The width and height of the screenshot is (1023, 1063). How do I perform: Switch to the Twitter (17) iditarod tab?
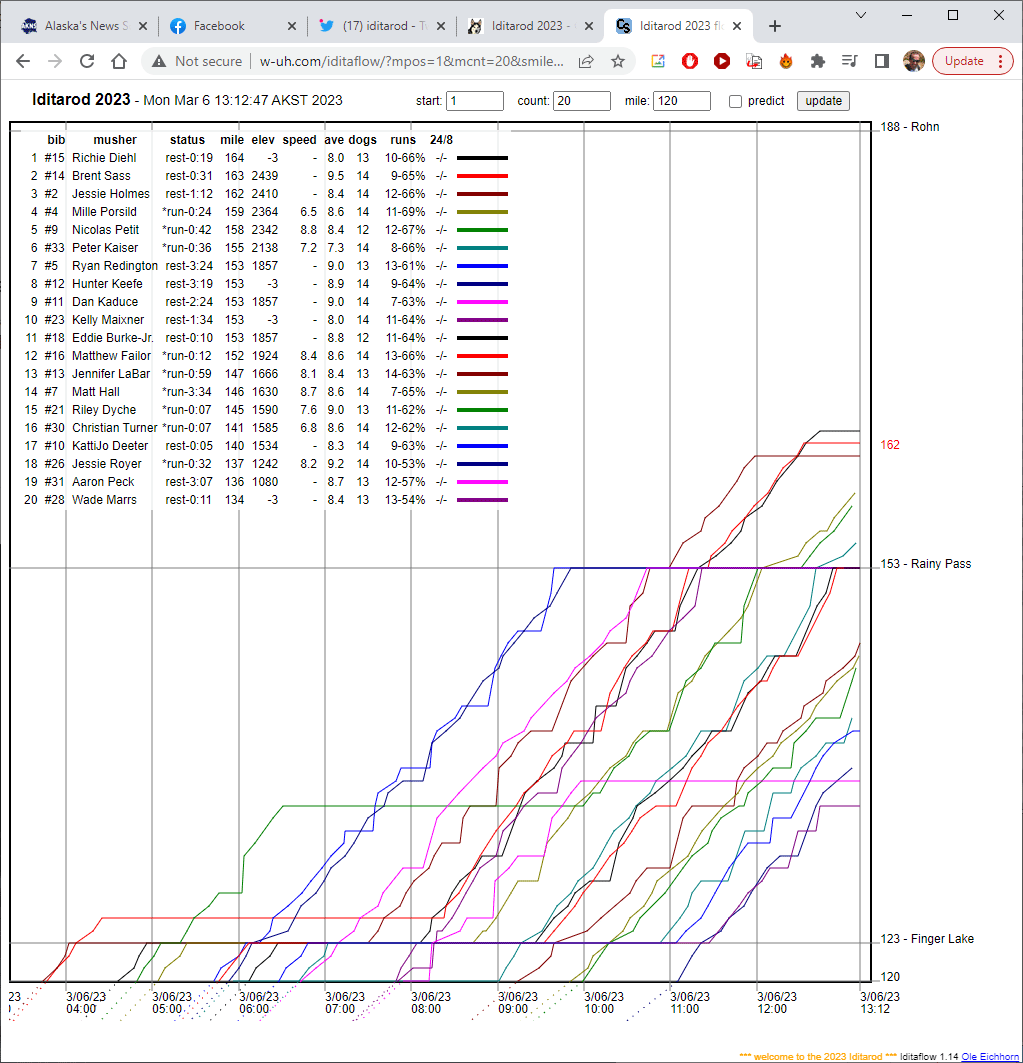pyautogui.click(x=383, y=26)
